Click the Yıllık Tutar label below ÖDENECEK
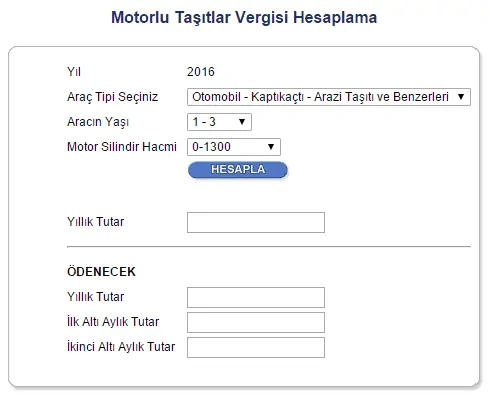The width and height of the screenshot is (489, 395). (95, 297)
